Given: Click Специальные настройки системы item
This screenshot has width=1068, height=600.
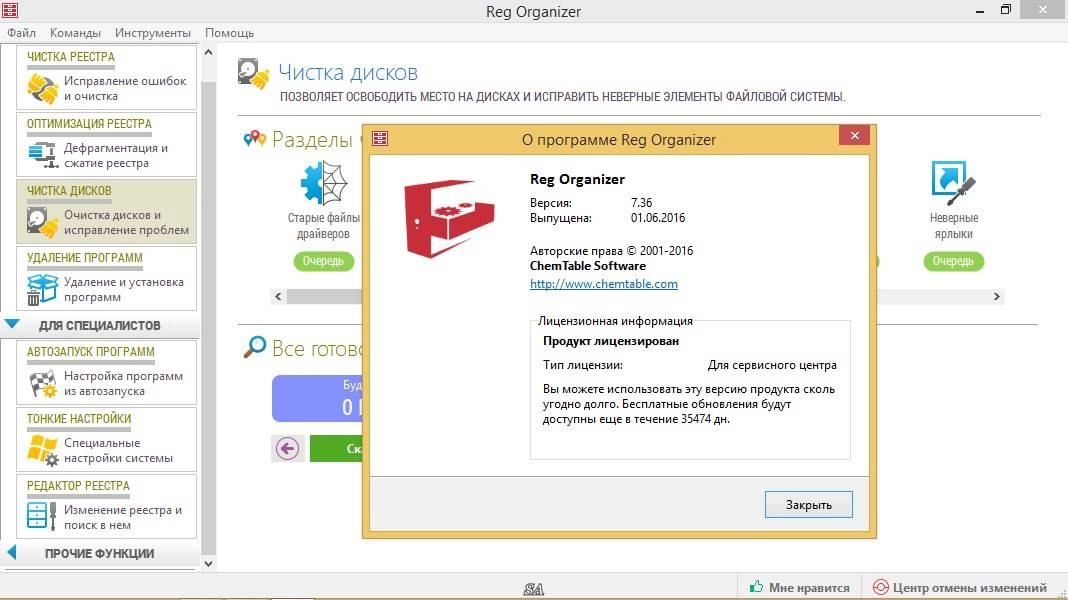Looking at the screenshot, I should (x=119, y=450).
